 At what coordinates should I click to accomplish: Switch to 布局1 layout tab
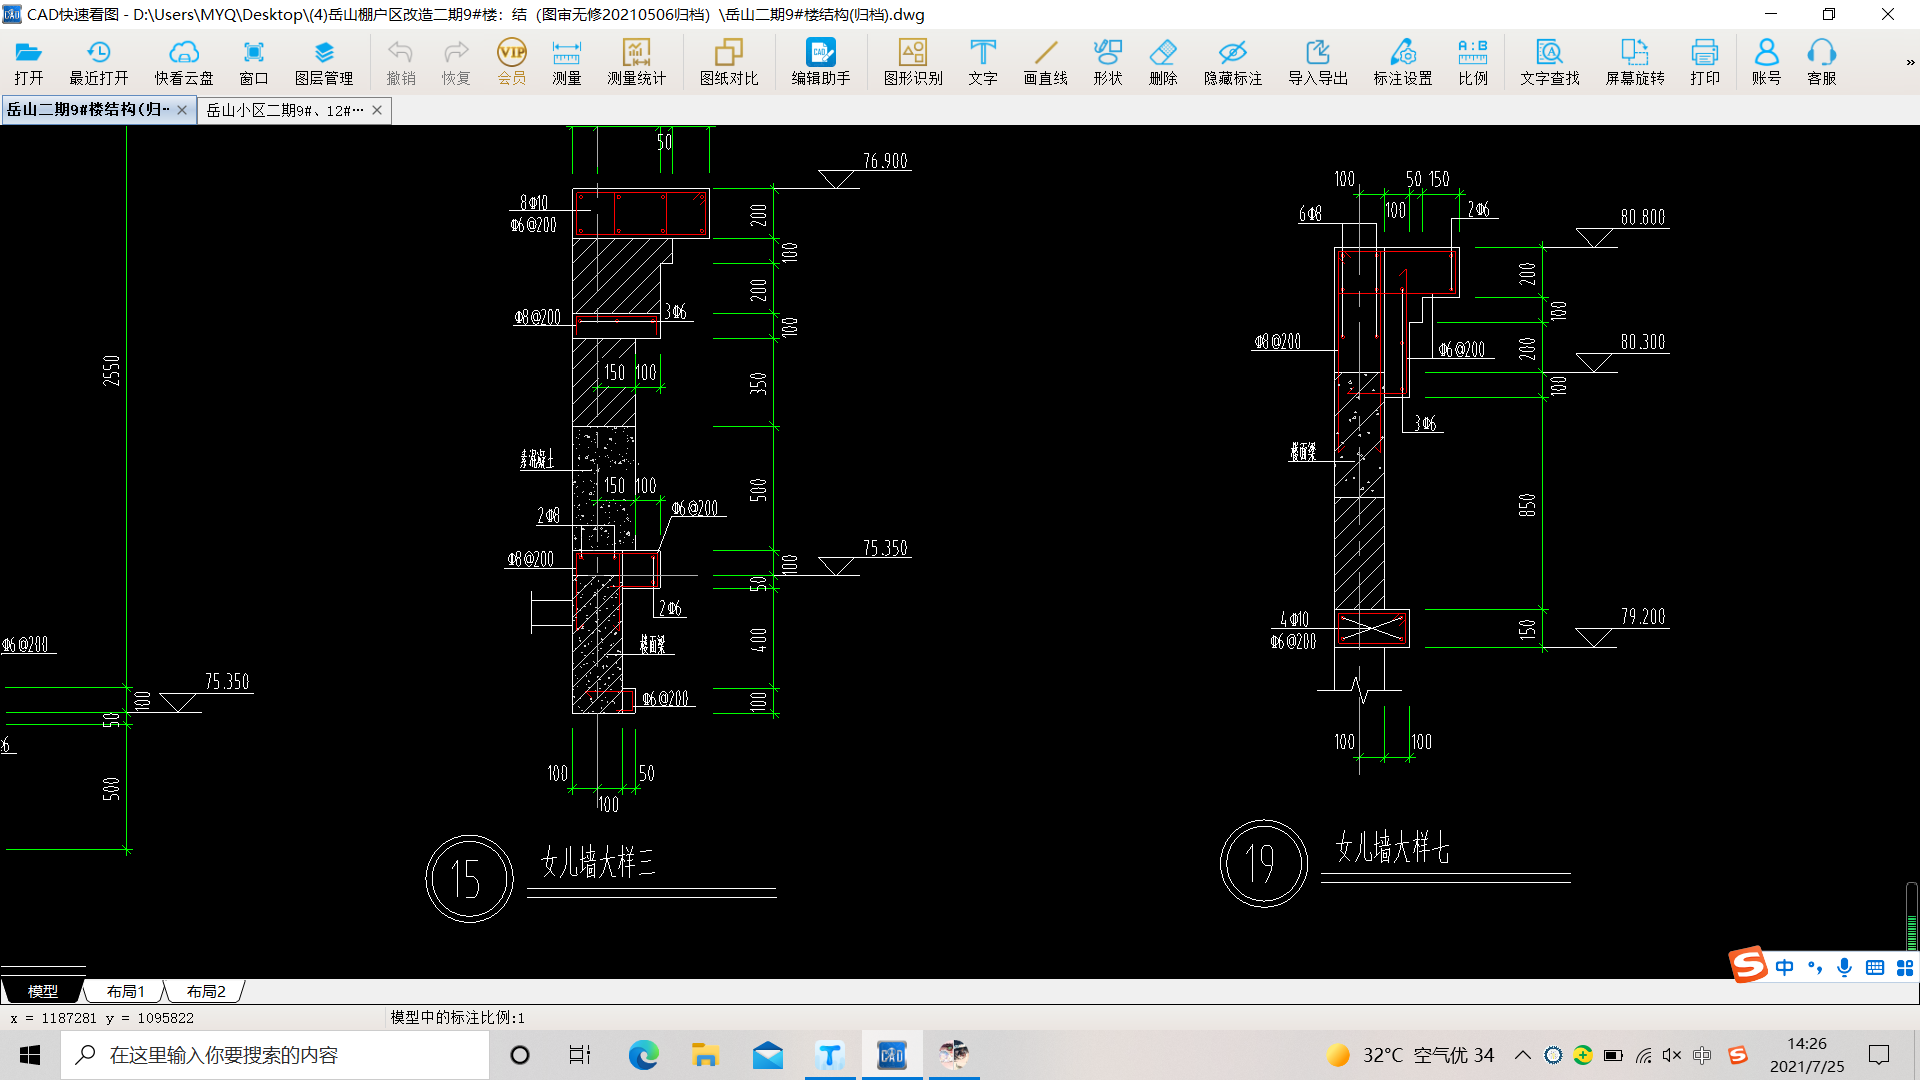(125, 991)
